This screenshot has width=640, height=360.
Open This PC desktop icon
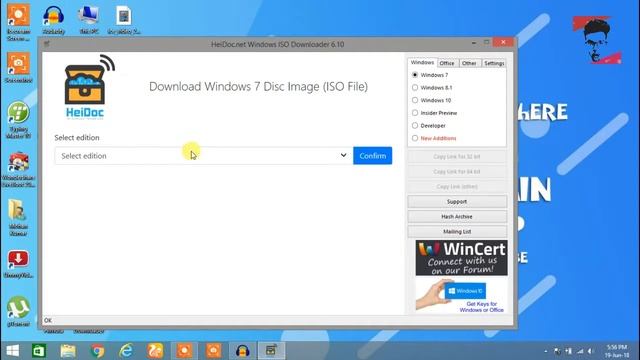tap(89, 20)
